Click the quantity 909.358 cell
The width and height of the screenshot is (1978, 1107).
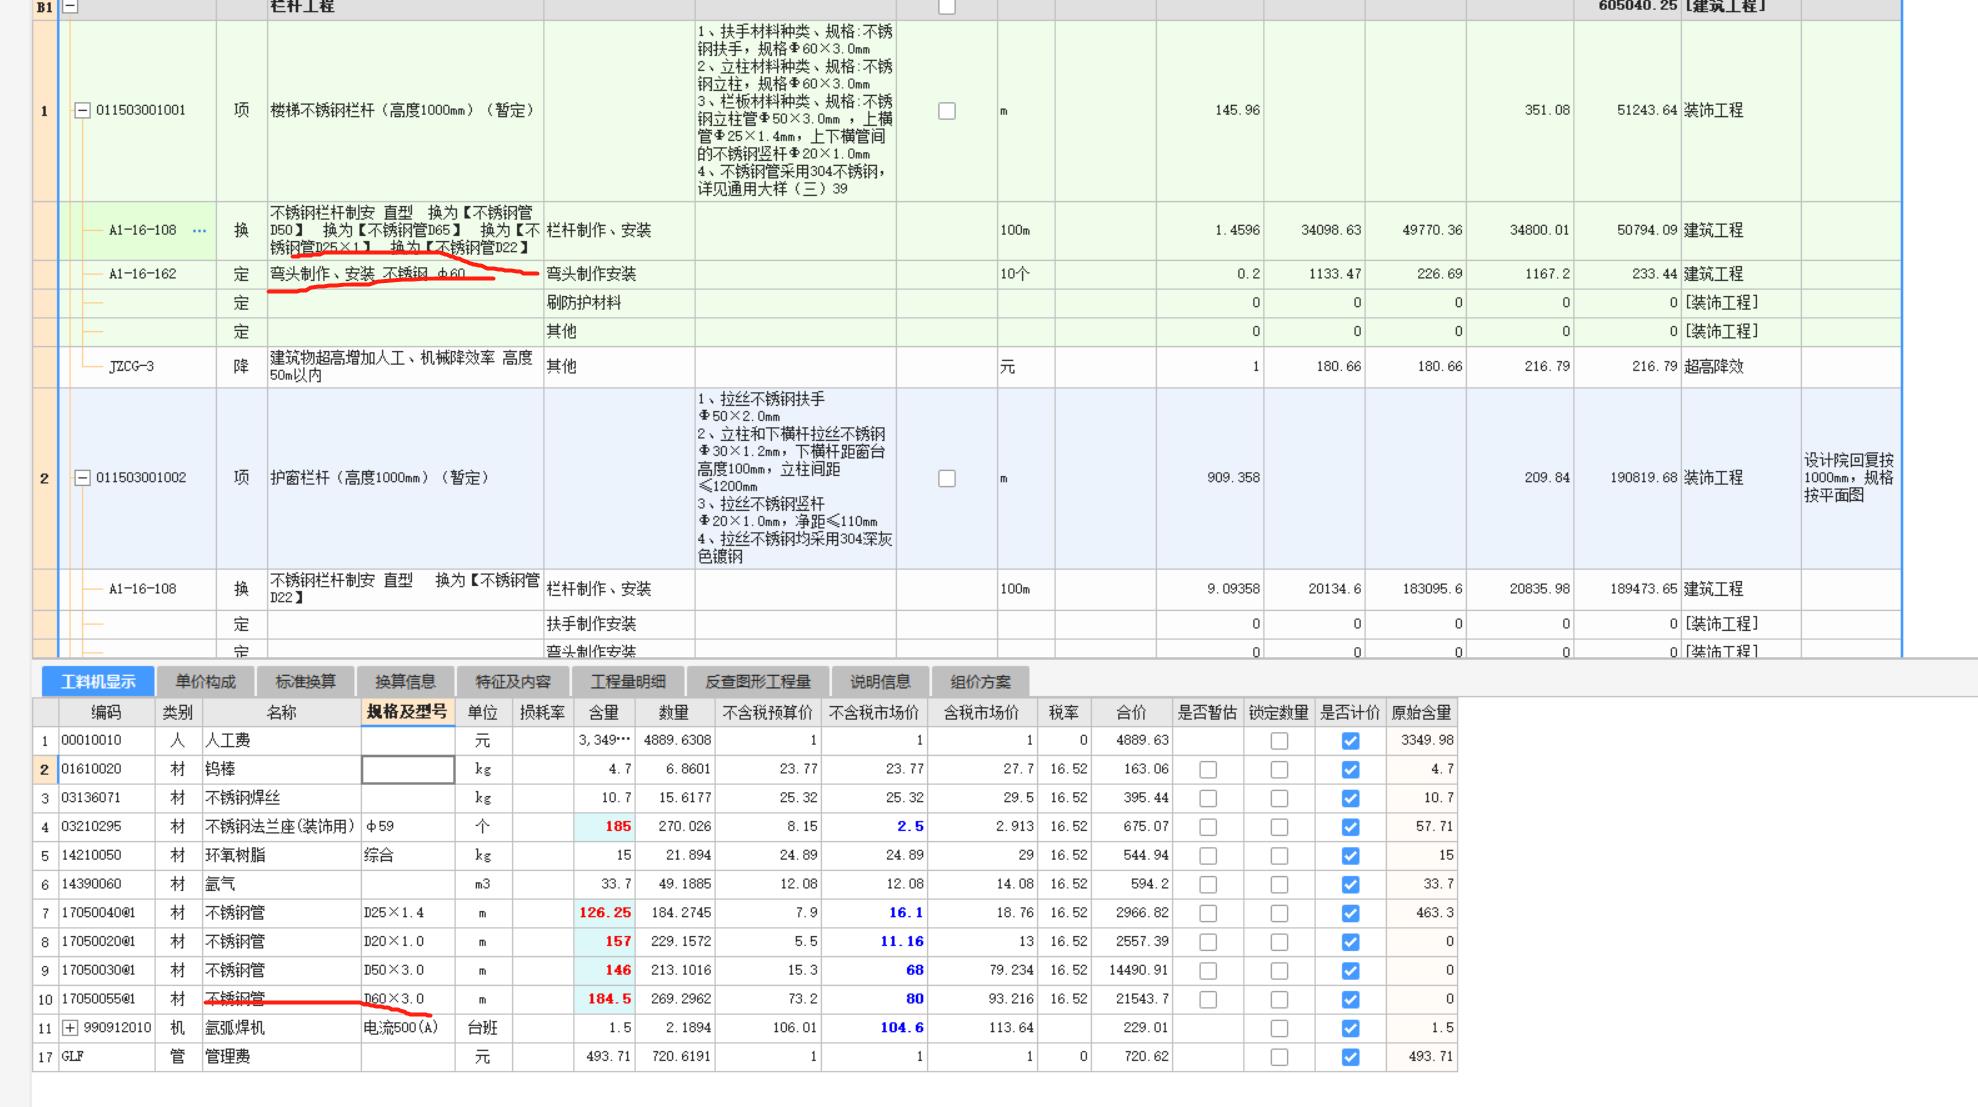point(1210,478)
